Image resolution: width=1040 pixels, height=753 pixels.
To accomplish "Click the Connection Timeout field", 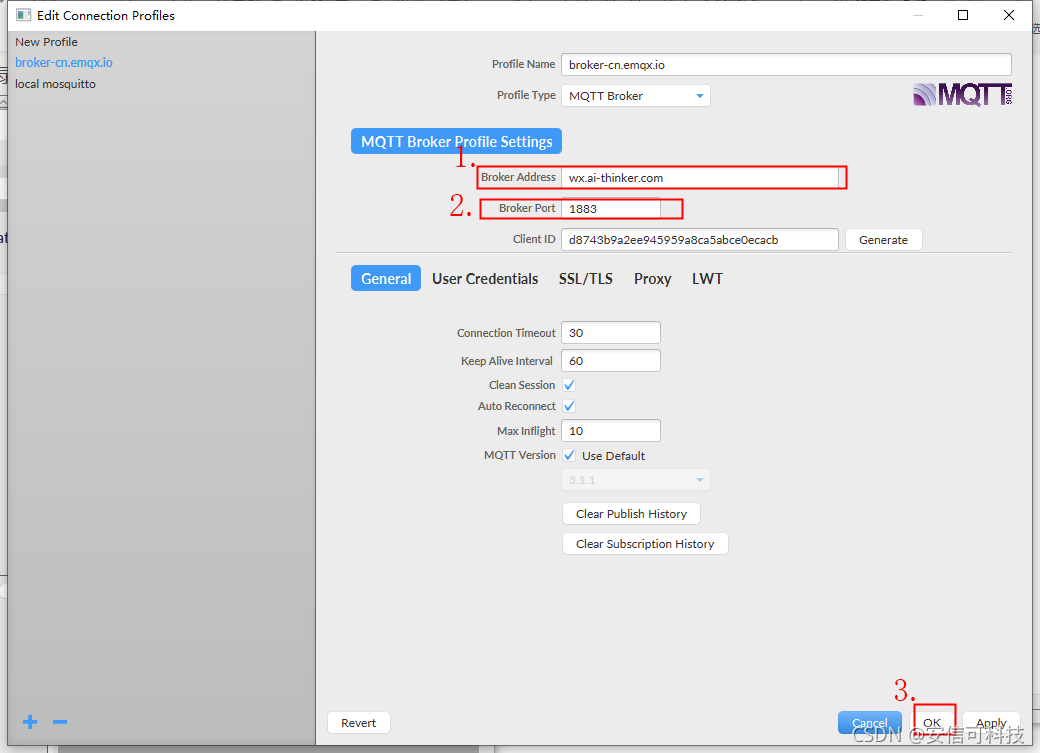I will click(x=611, y=332).
